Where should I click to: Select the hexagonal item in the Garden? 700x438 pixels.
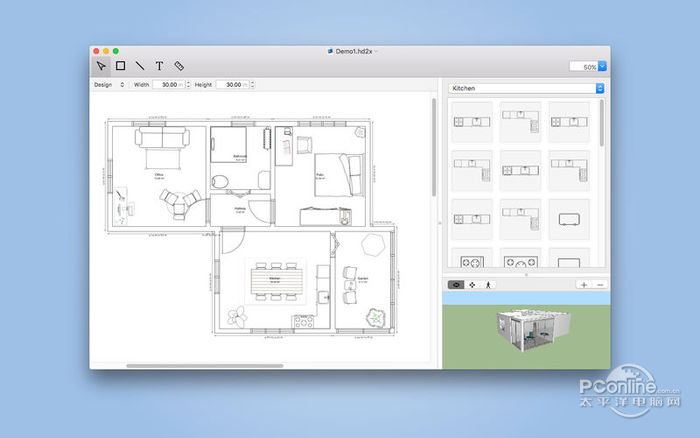pos(373,245)
